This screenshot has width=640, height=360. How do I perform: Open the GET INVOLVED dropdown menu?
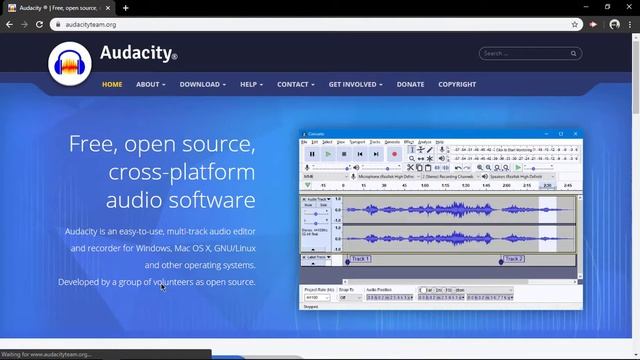[x=356, y=84]
